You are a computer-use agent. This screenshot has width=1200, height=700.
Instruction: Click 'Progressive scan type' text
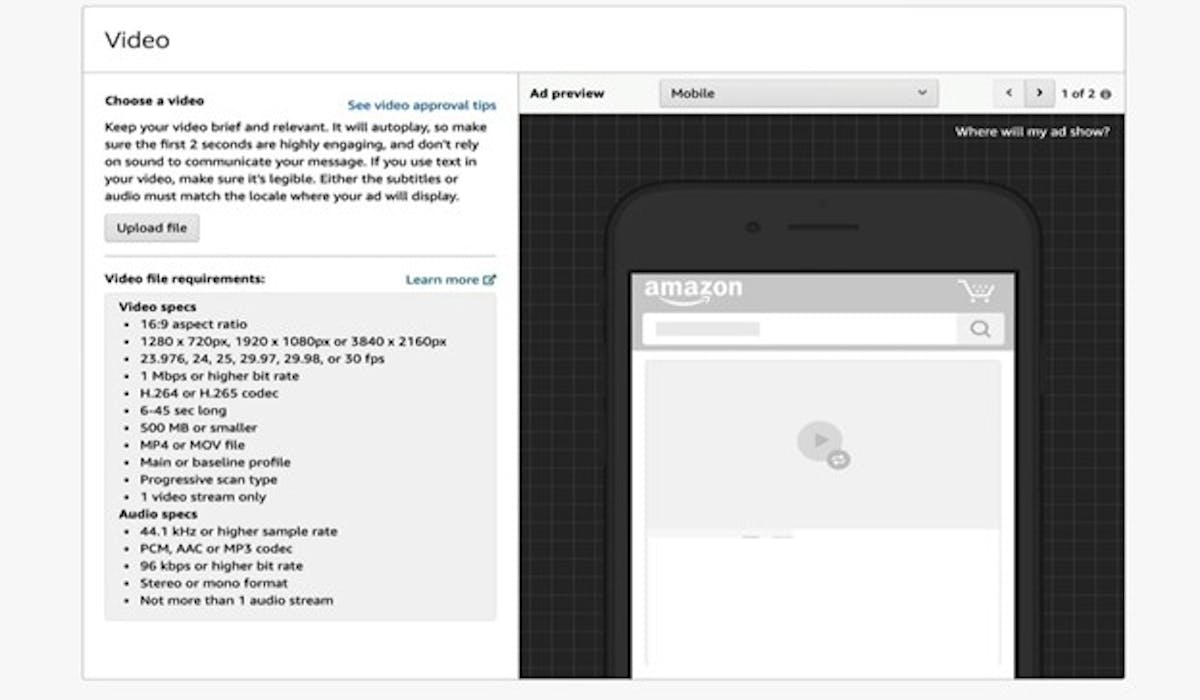(211, 480)
